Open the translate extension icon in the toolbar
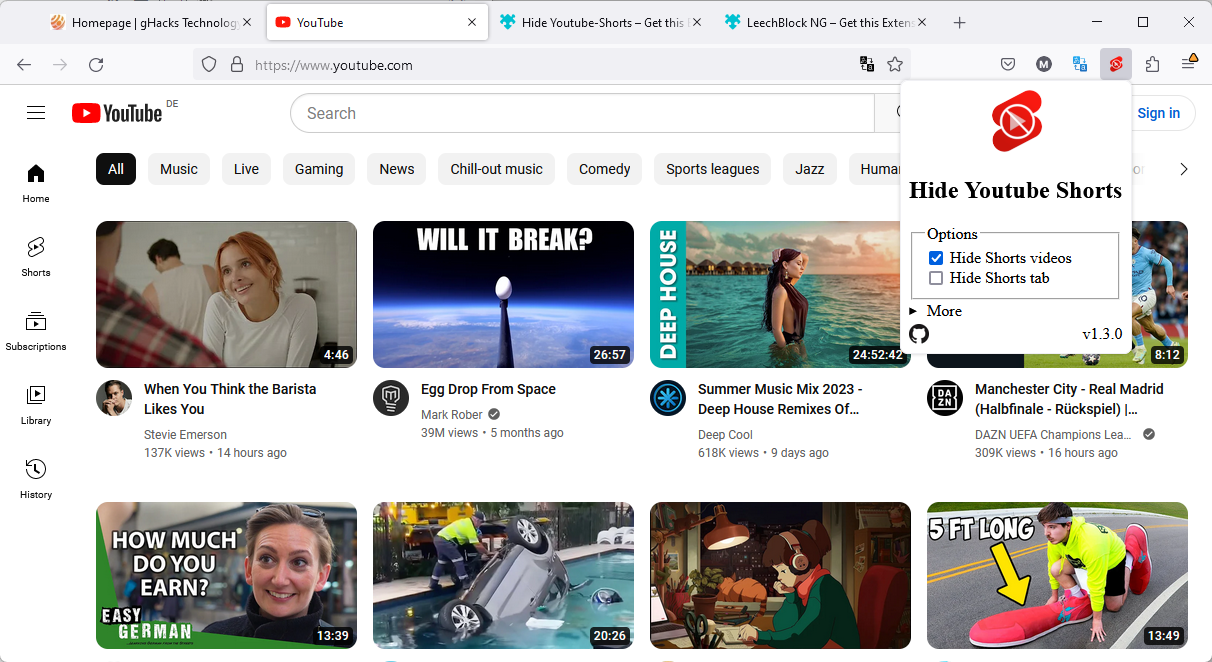Screen dimensions: 1212x662 click(1080, 63)
